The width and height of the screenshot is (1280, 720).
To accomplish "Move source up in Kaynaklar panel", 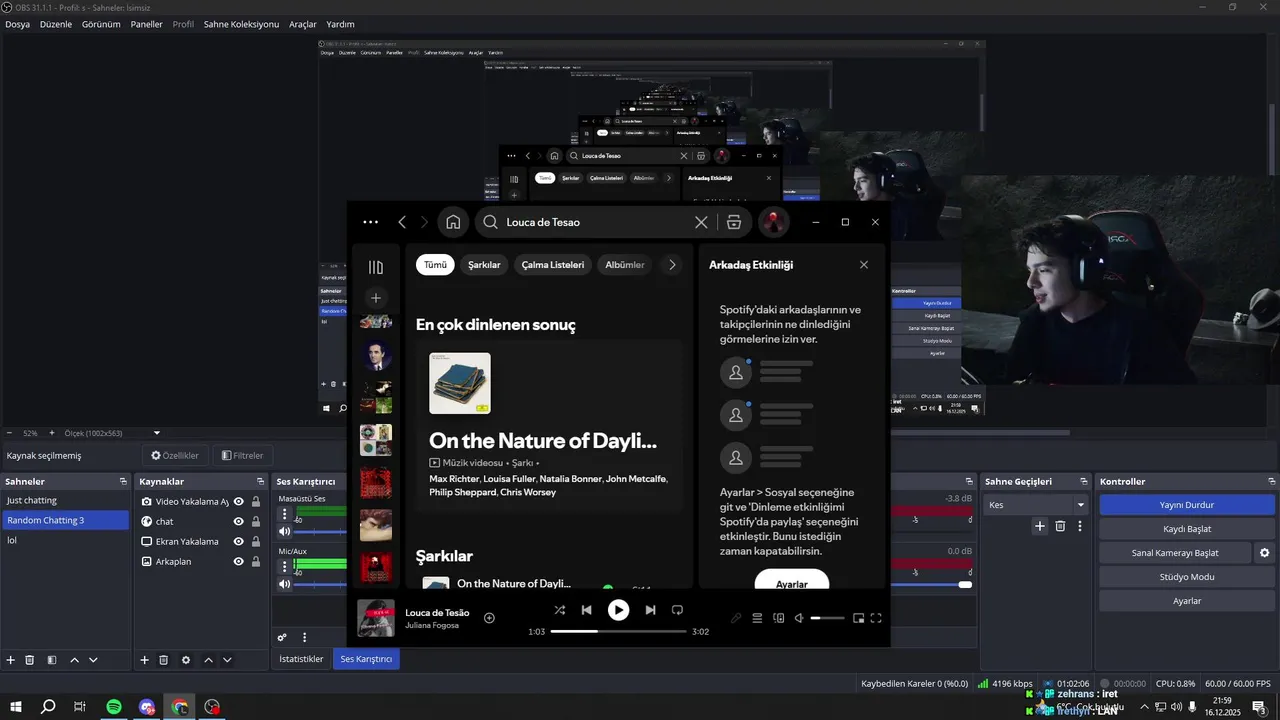I will click(x=208, y=660).
